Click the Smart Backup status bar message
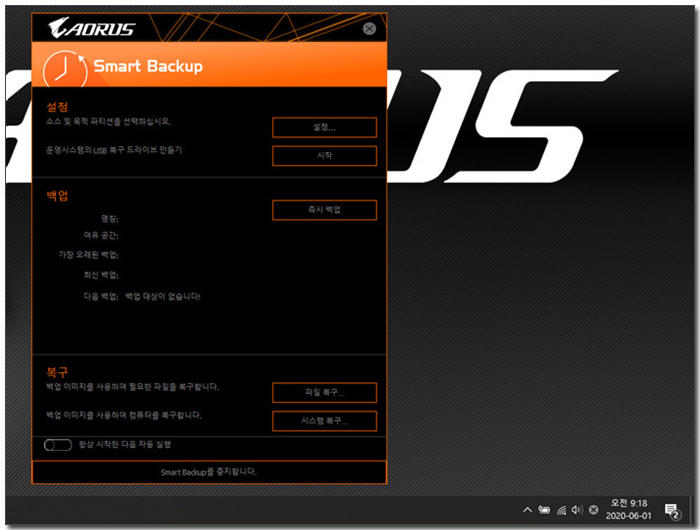Viewport: 700px width, 530px height. coord(209,472)
